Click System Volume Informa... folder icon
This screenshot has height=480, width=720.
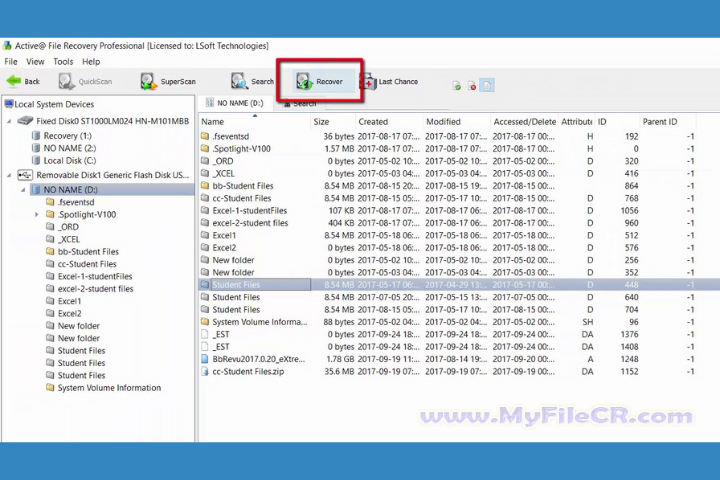pos(205,322)
